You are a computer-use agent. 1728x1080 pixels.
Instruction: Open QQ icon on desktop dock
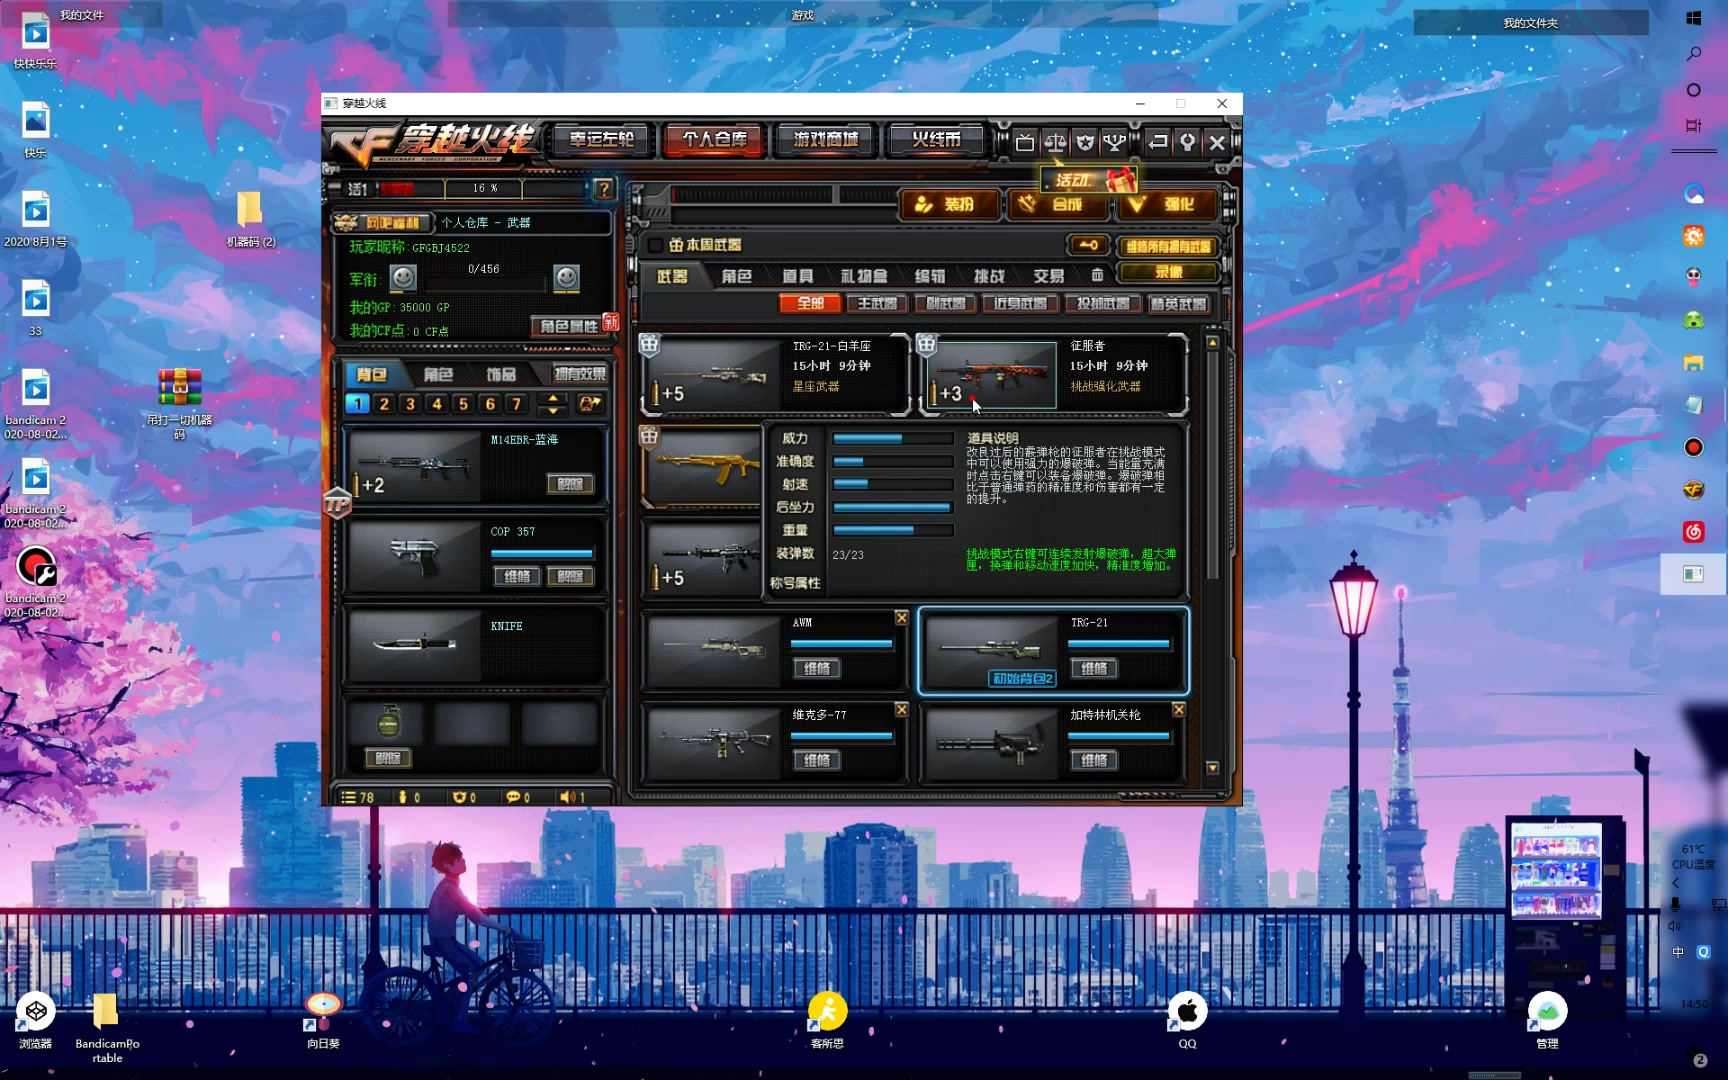(x=1187, y=1020)
